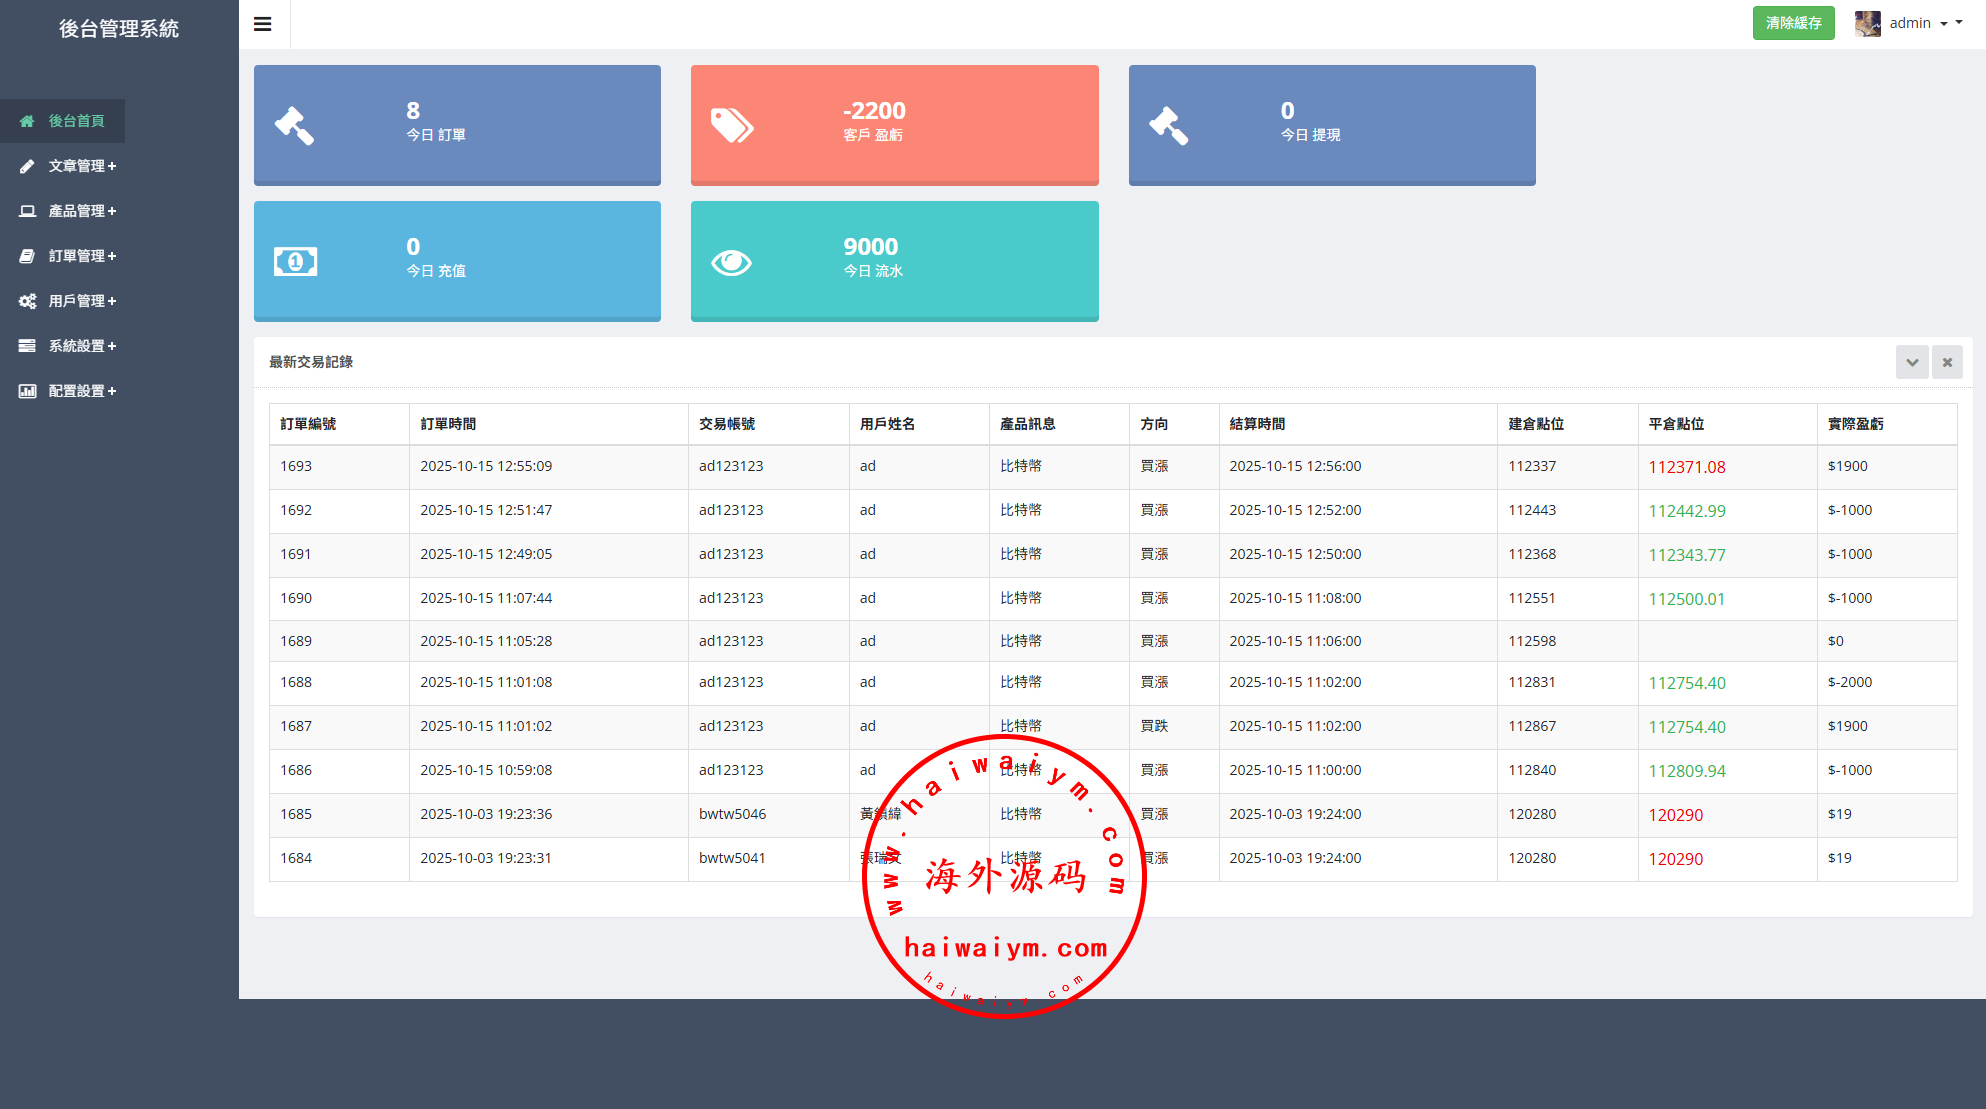Click the money bill icon in 今日充值 card

click(x=295, y=262)
